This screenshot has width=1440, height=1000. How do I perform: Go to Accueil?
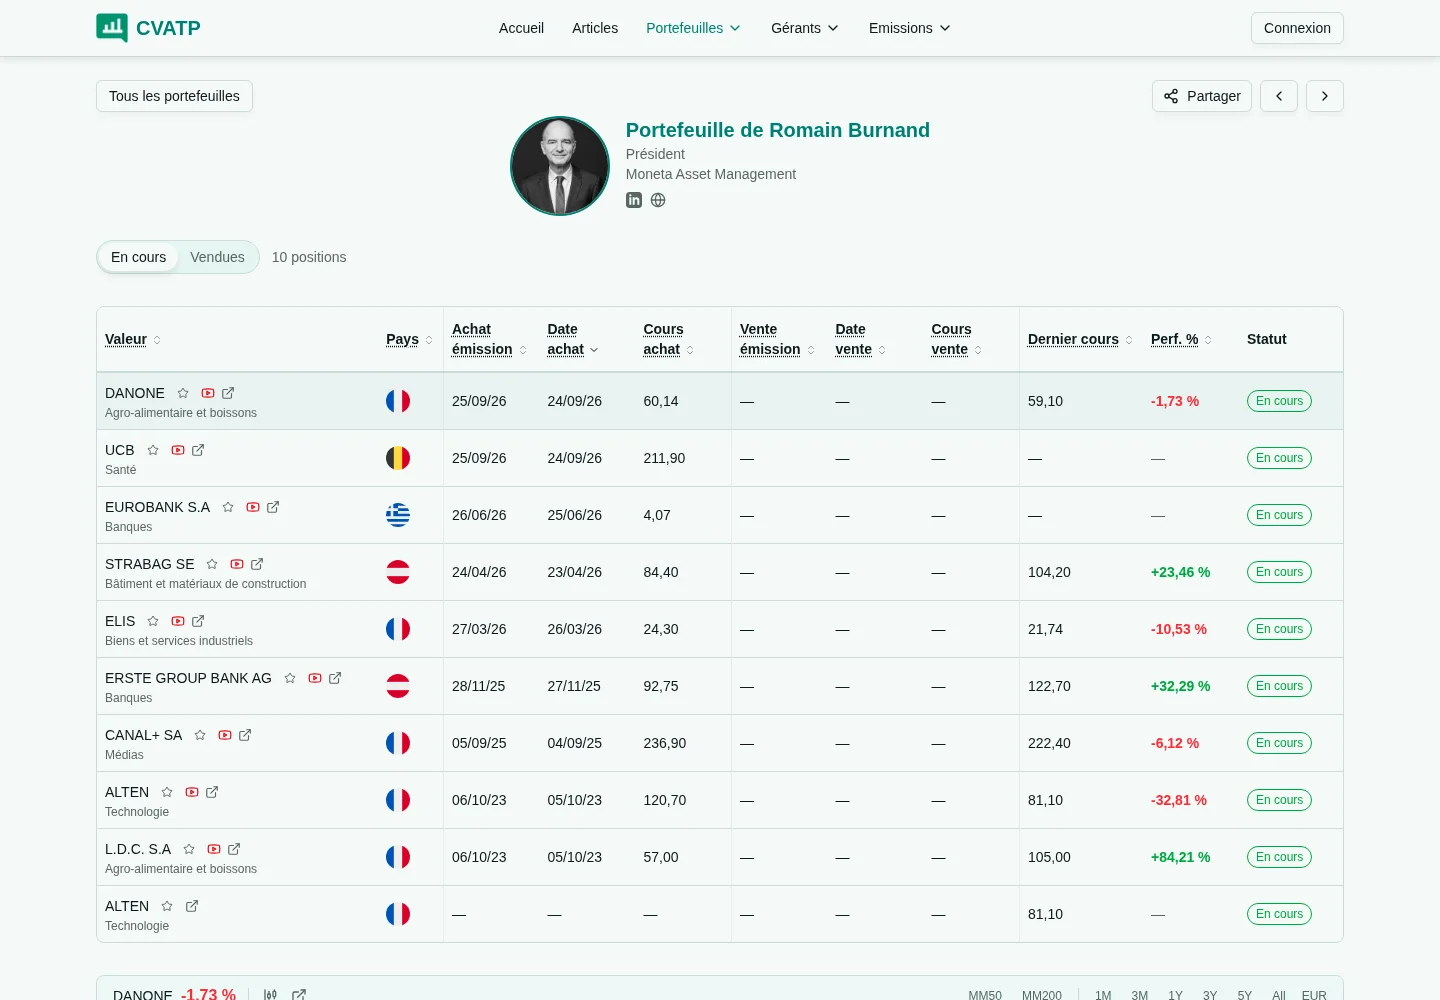tap(521, 28)
